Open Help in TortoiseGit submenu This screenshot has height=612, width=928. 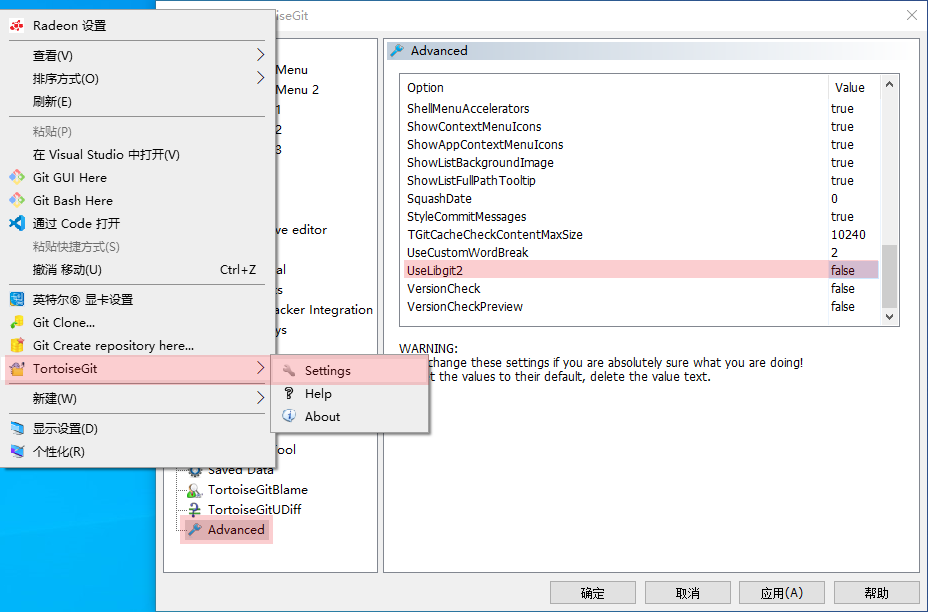point(350,394)
